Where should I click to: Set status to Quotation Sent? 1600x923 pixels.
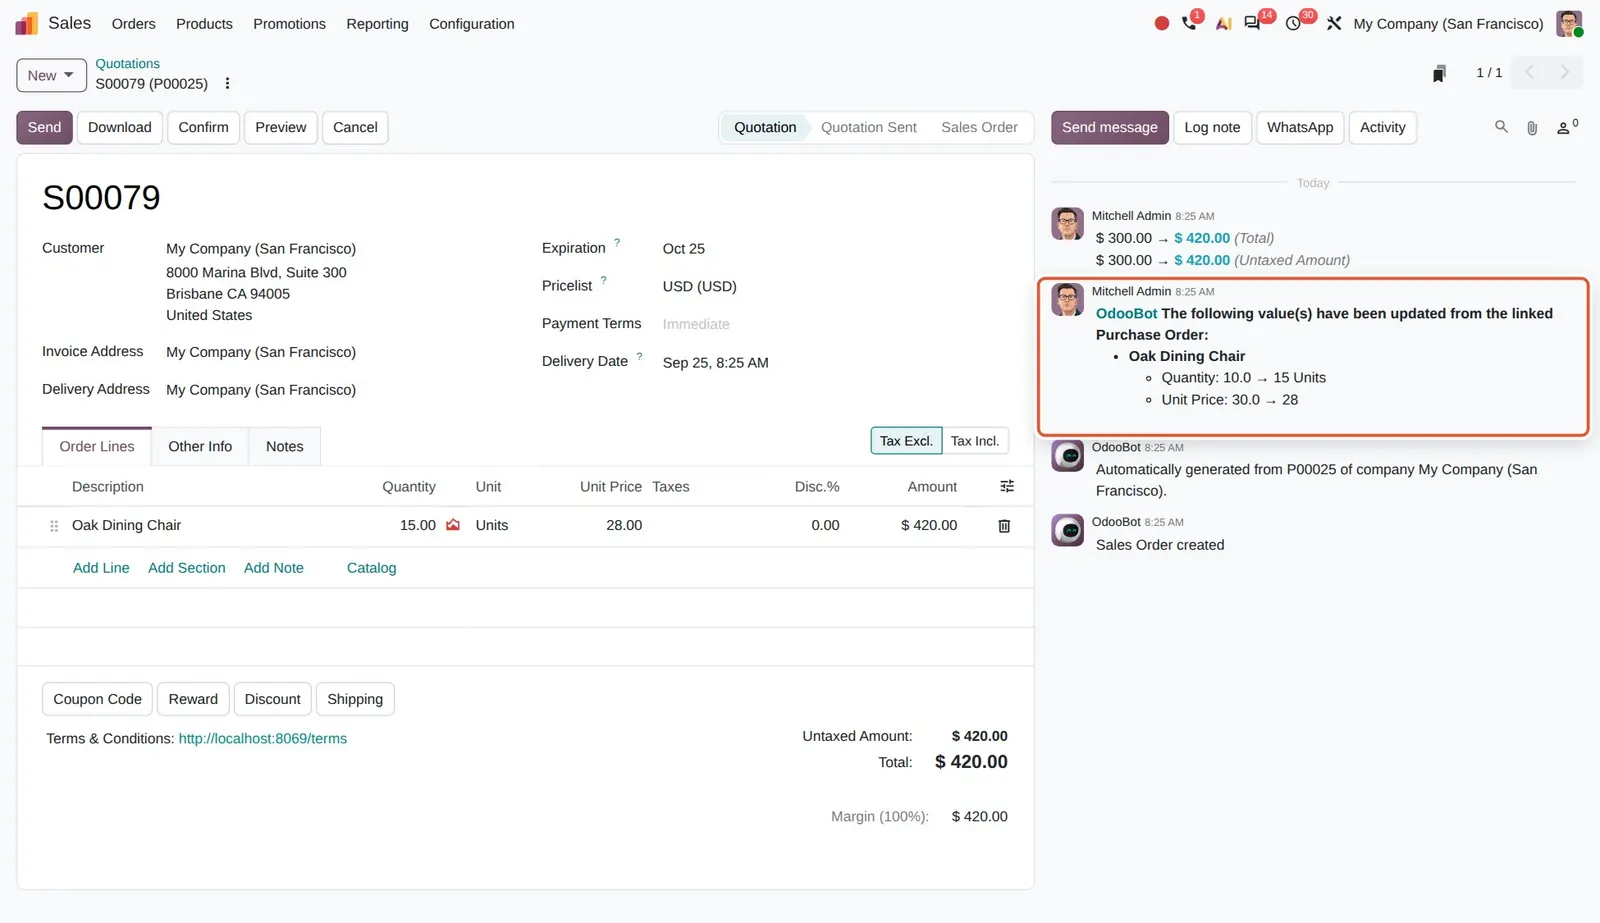pyautogui.click(x=869, y=128)
